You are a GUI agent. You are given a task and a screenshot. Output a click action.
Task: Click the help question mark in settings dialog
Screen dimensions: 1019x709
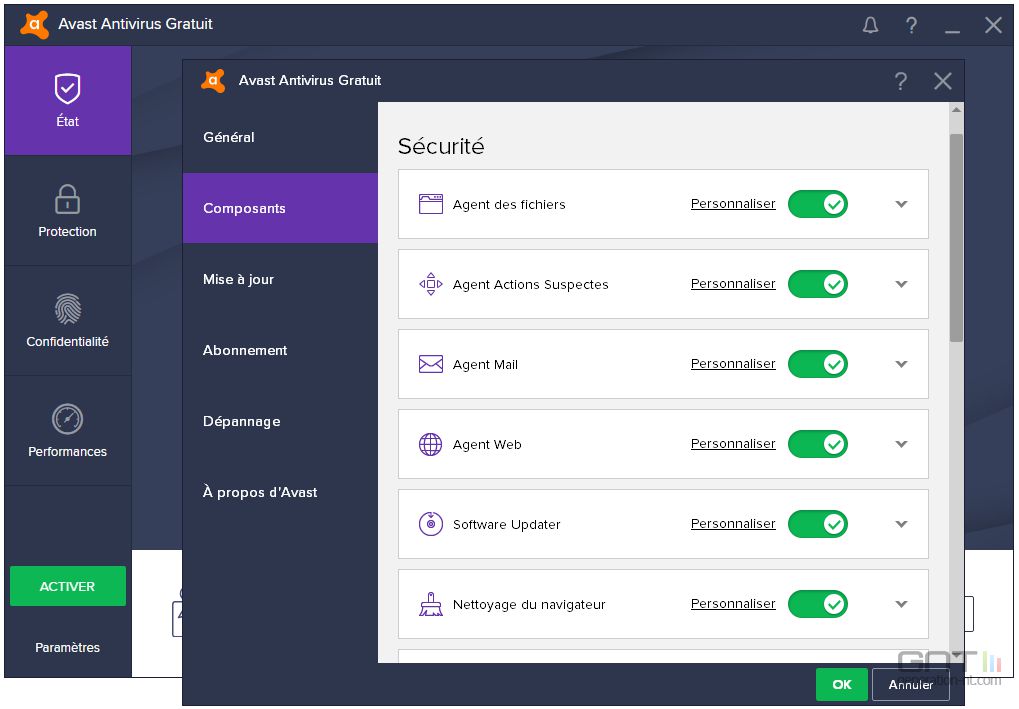(900, 81)
